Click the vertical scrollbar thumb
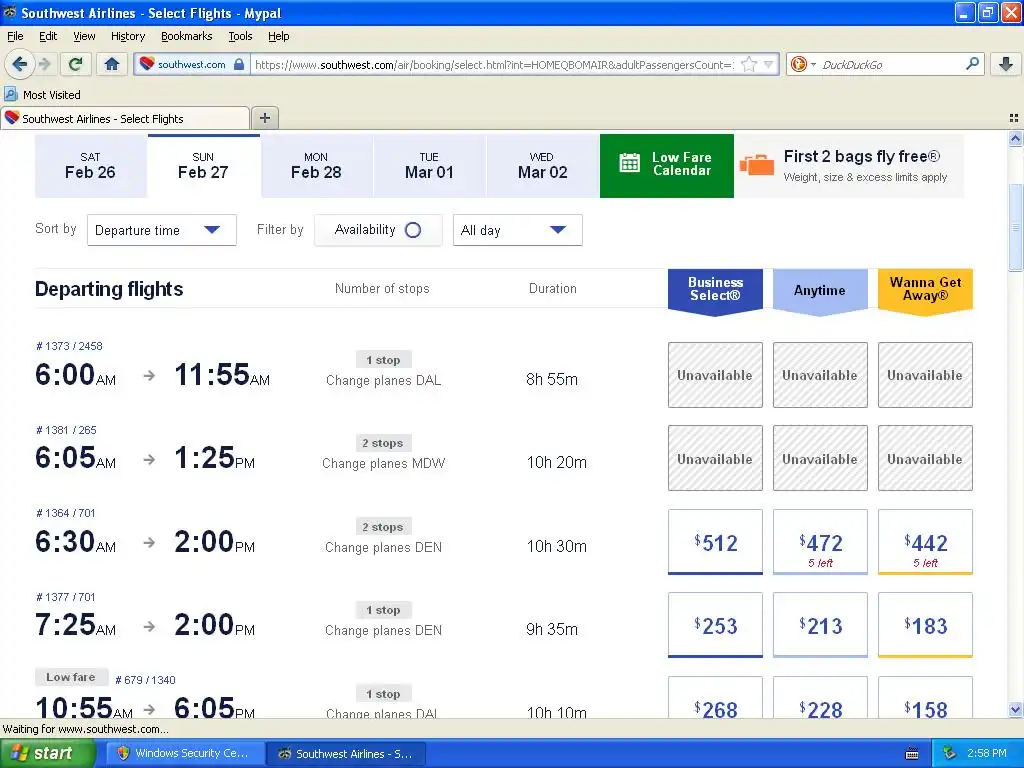The width and height of the screenshot is (1024, 768). 1015,225
